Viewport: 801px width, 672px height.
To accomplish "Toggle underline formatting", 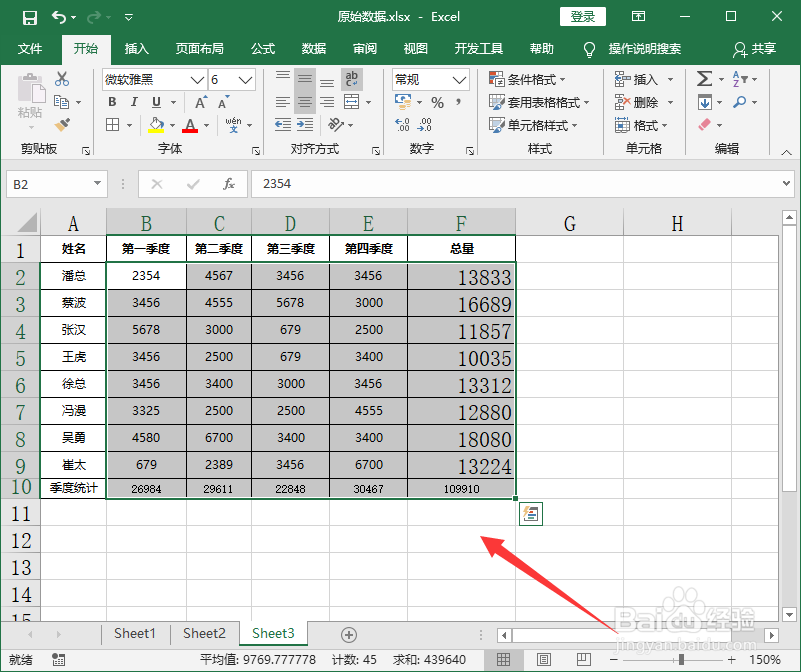I will [x=156, y=102].
